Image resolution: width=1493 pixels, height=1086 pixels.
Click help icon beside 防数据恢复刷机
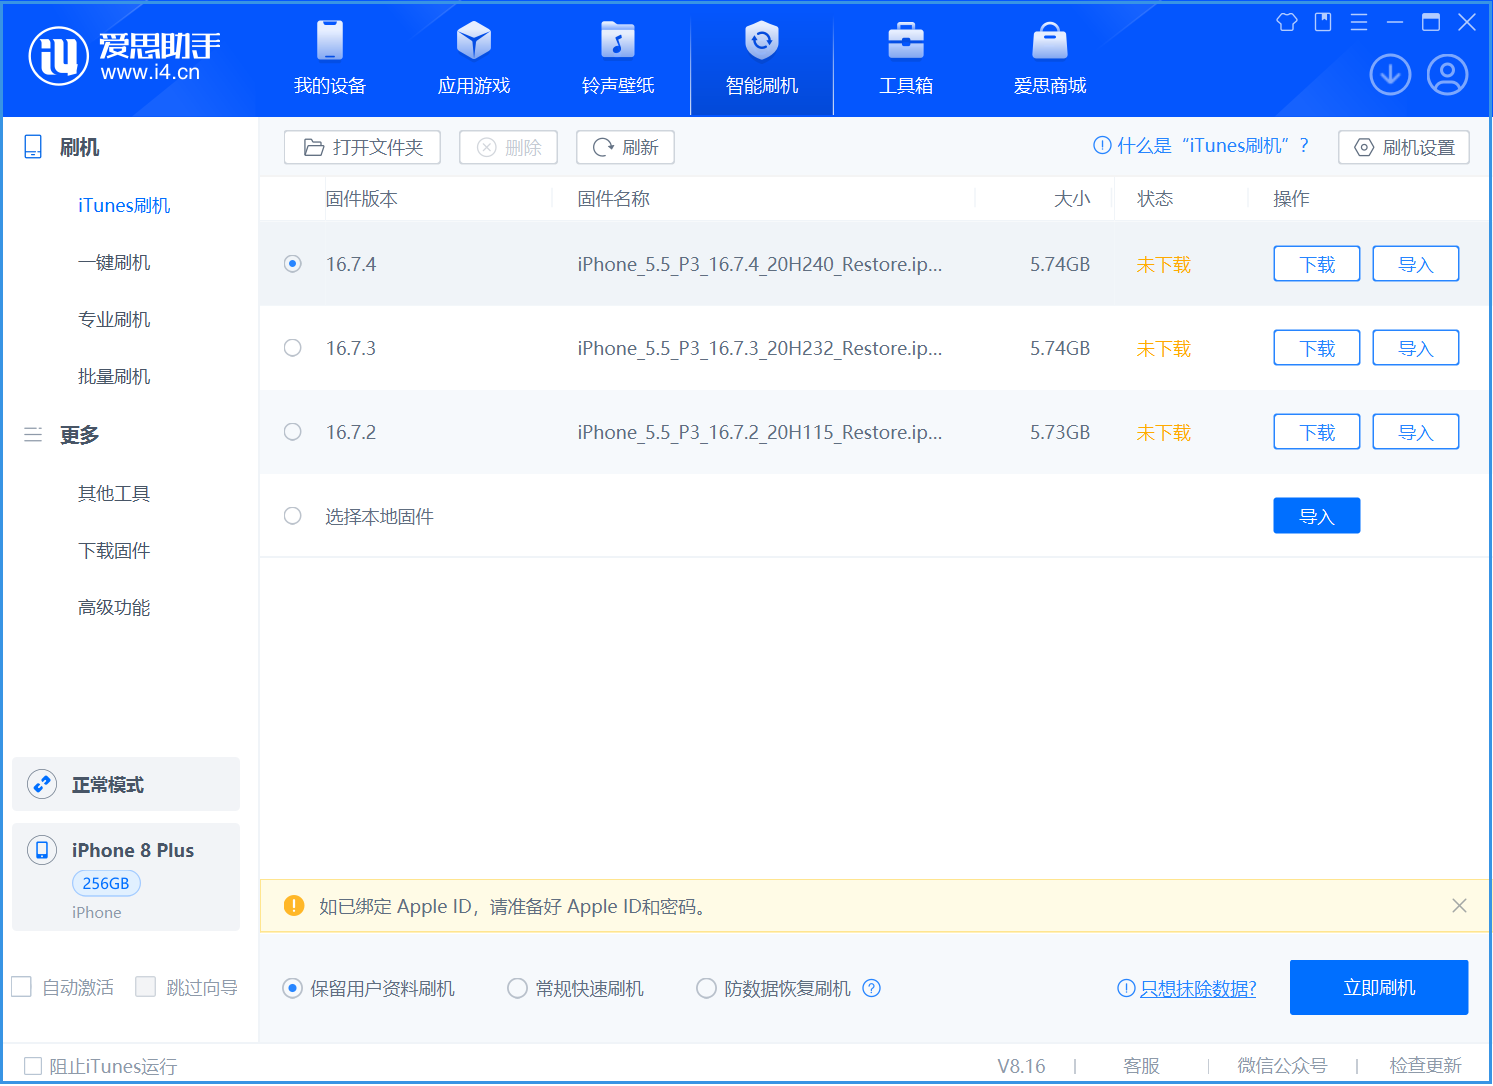pyautogui.click(x=871, y=988)
